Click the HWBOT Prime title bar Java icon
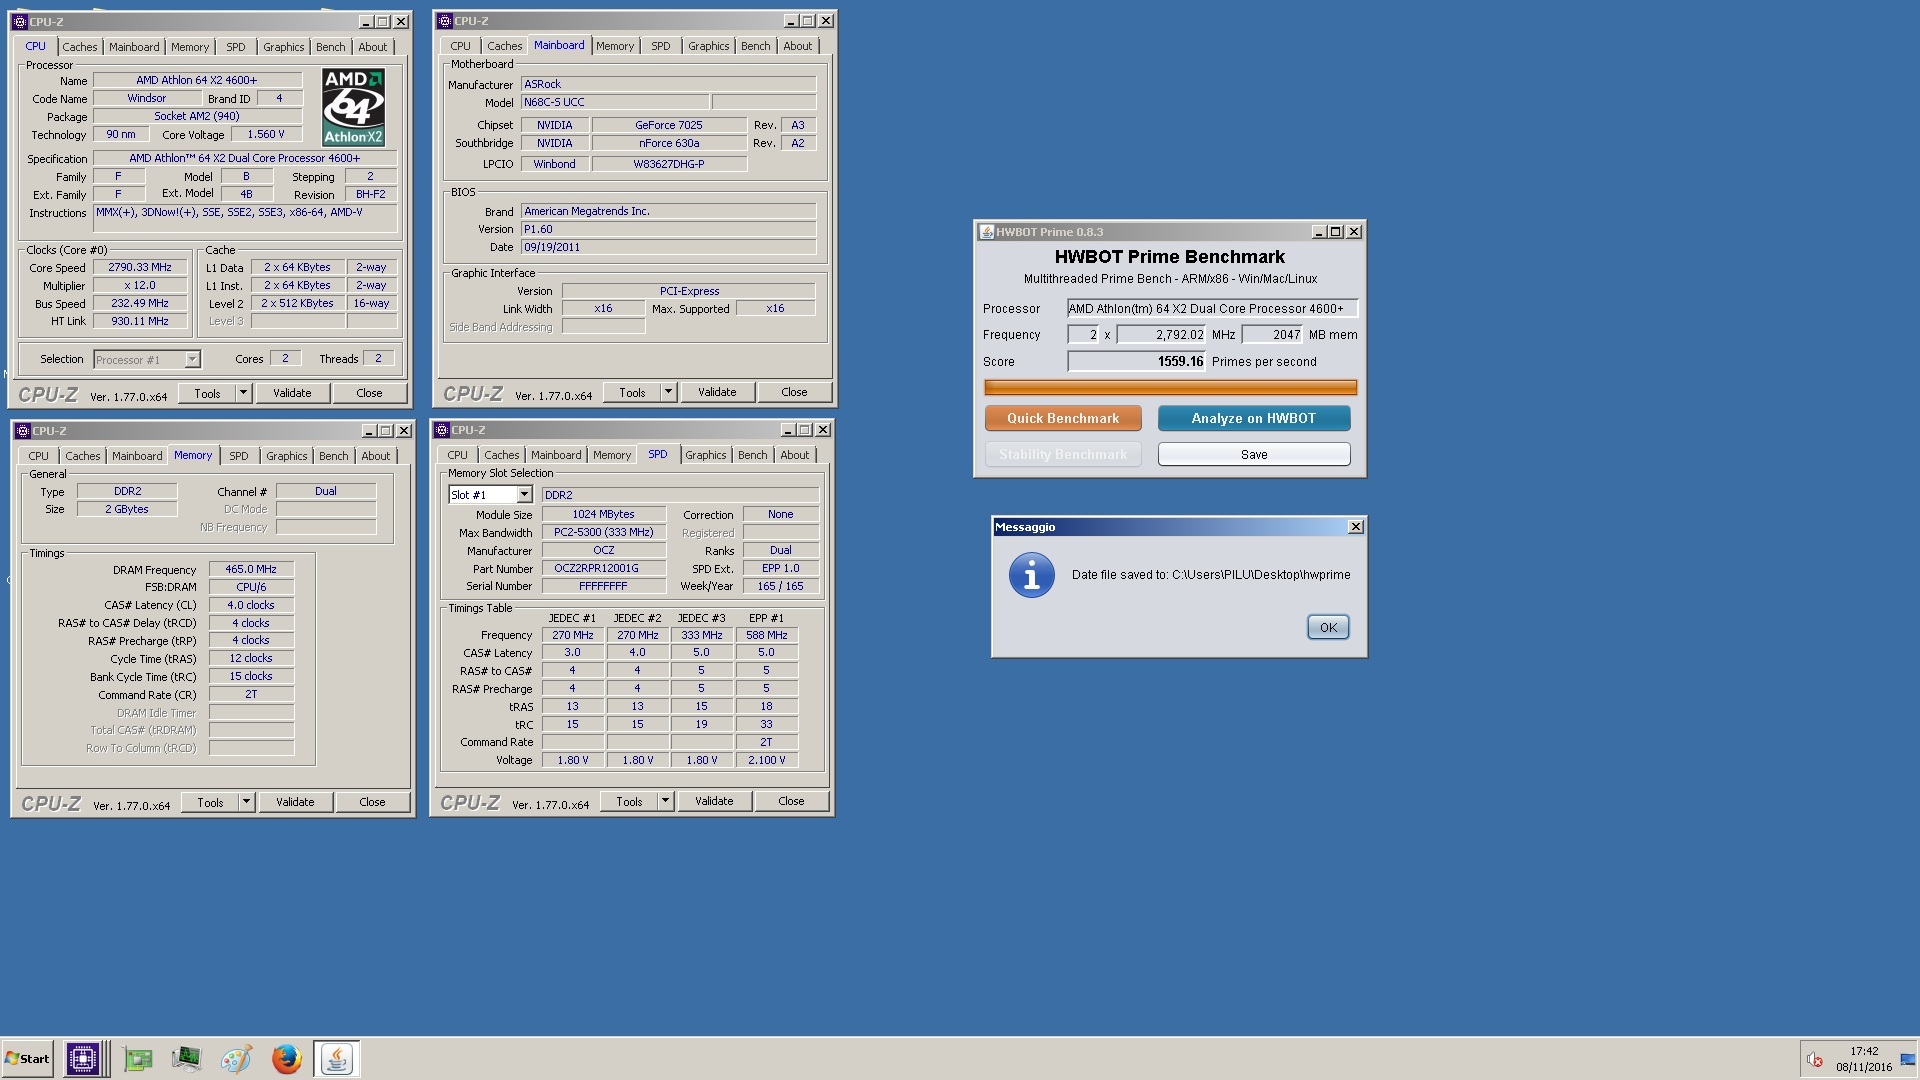This screenshot has width=1920, height=1080. (986, 232)
